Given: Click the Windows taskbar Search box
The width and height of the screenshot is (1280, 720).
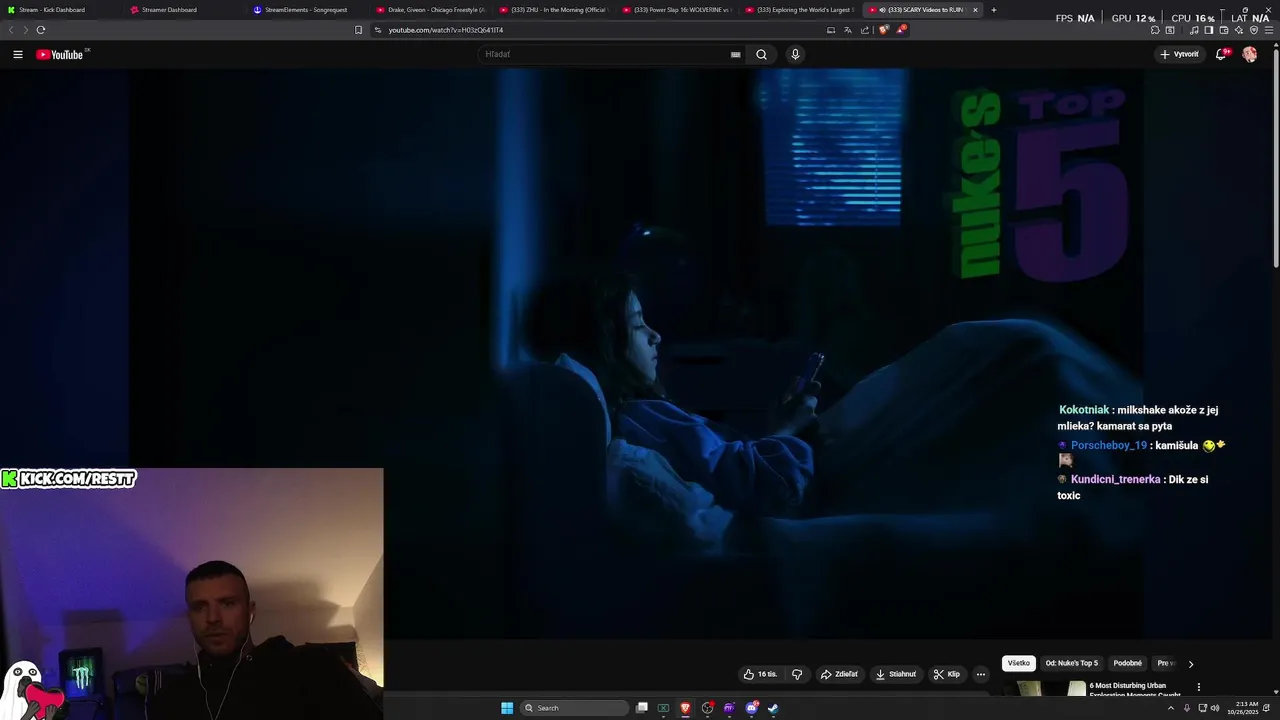Looking at the screenshot, I should [574, 708].
